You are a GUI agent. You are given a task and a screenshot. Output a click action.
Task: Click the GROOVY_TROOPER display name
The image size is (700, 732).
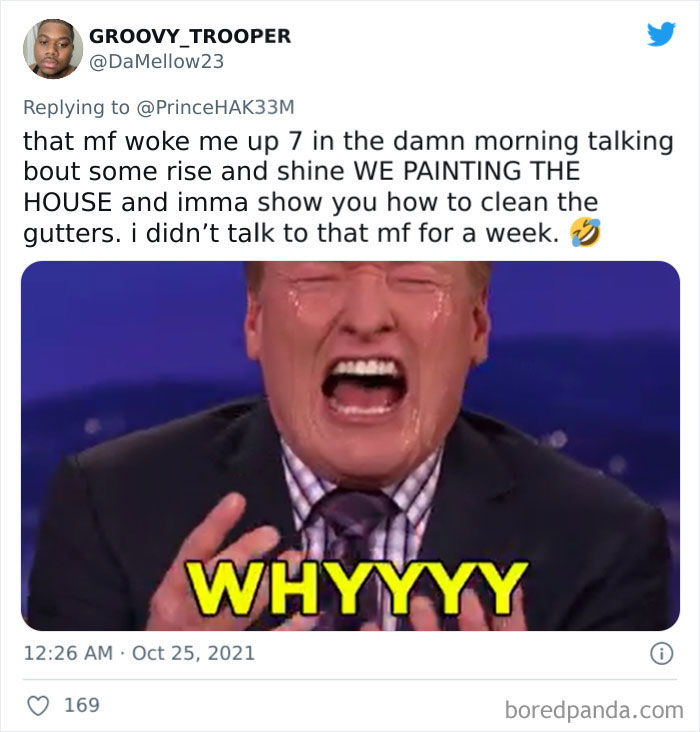click(190, 36)
